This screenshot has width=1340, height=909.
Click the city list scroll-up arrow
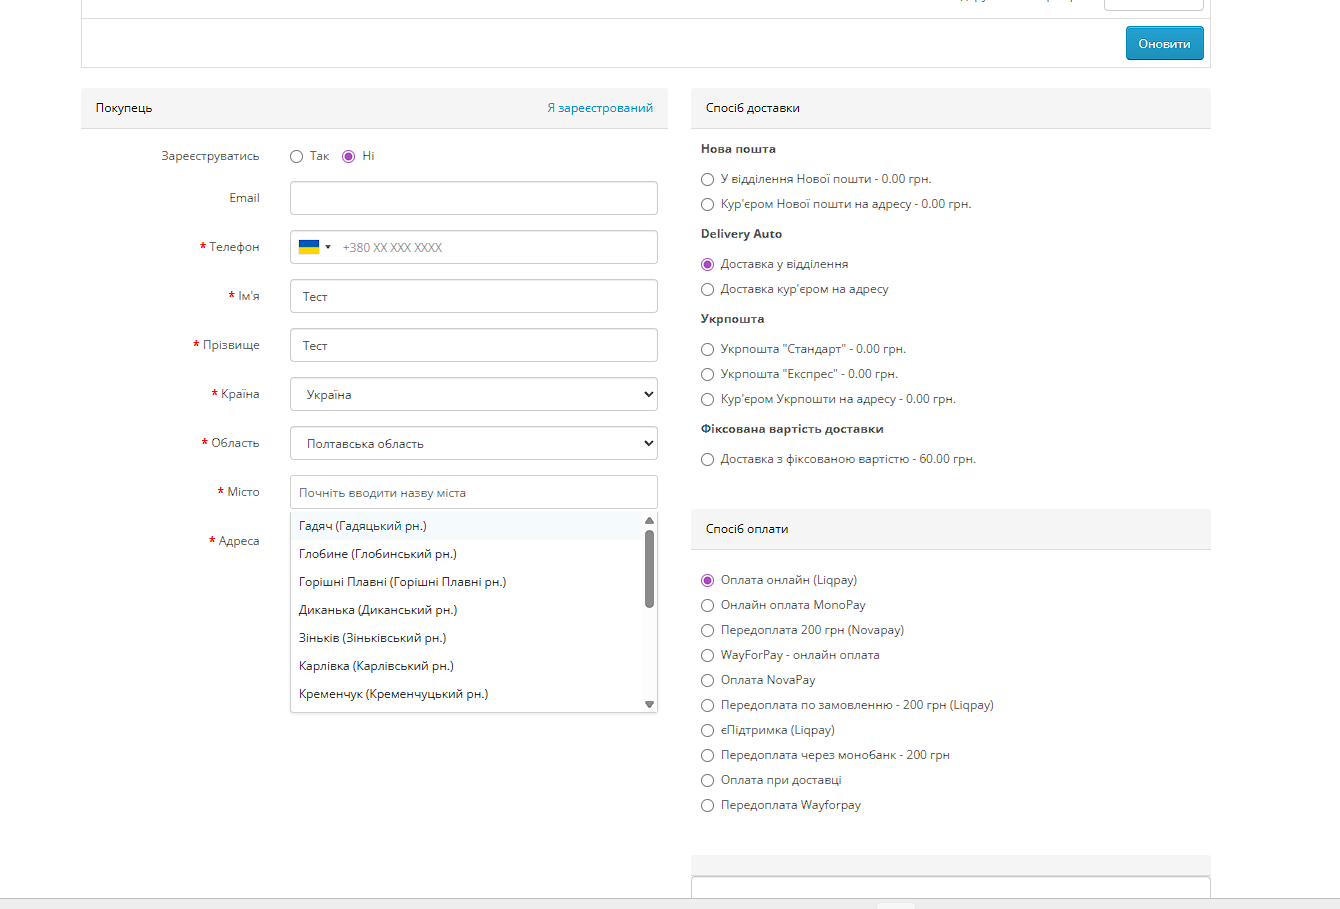pyautogui.click(x=649, y=521)
